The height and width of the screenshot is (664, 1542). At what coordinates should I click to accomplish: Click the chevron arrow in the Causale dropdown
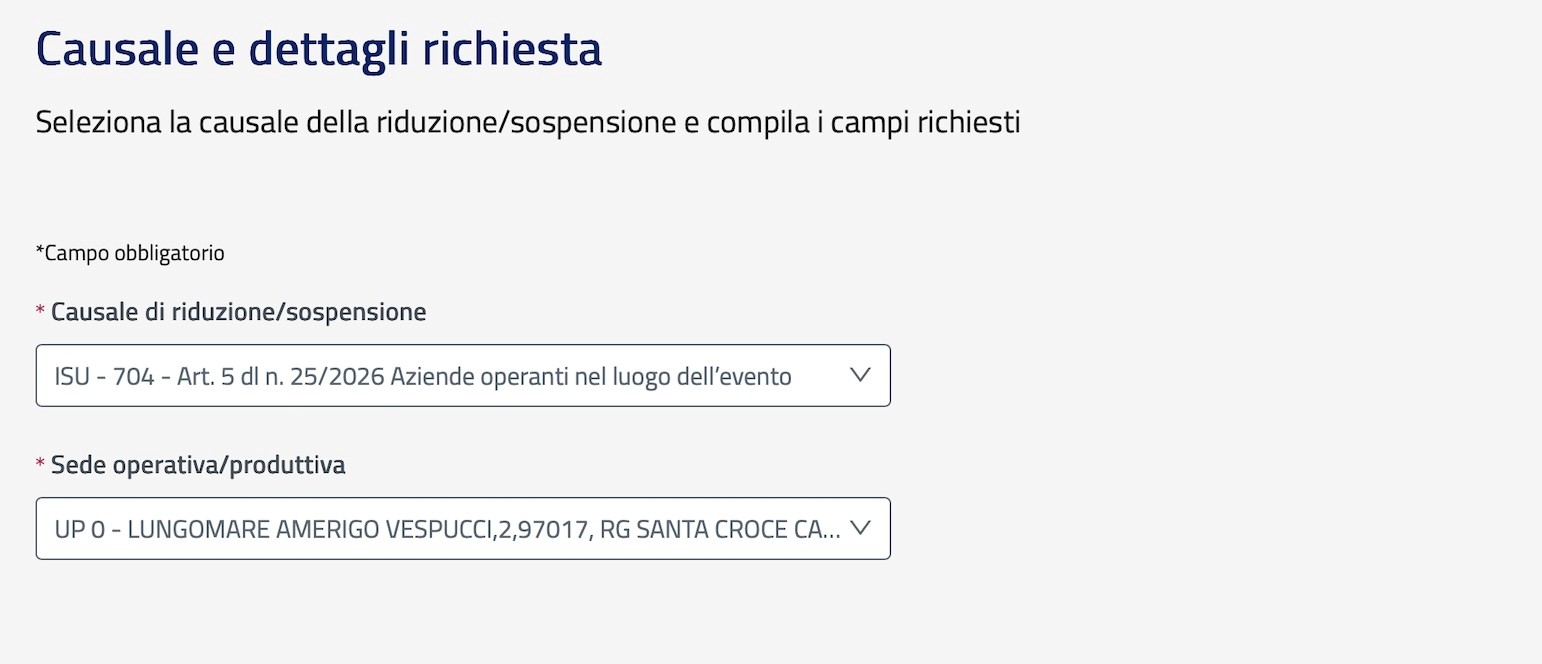click(859, 375)
